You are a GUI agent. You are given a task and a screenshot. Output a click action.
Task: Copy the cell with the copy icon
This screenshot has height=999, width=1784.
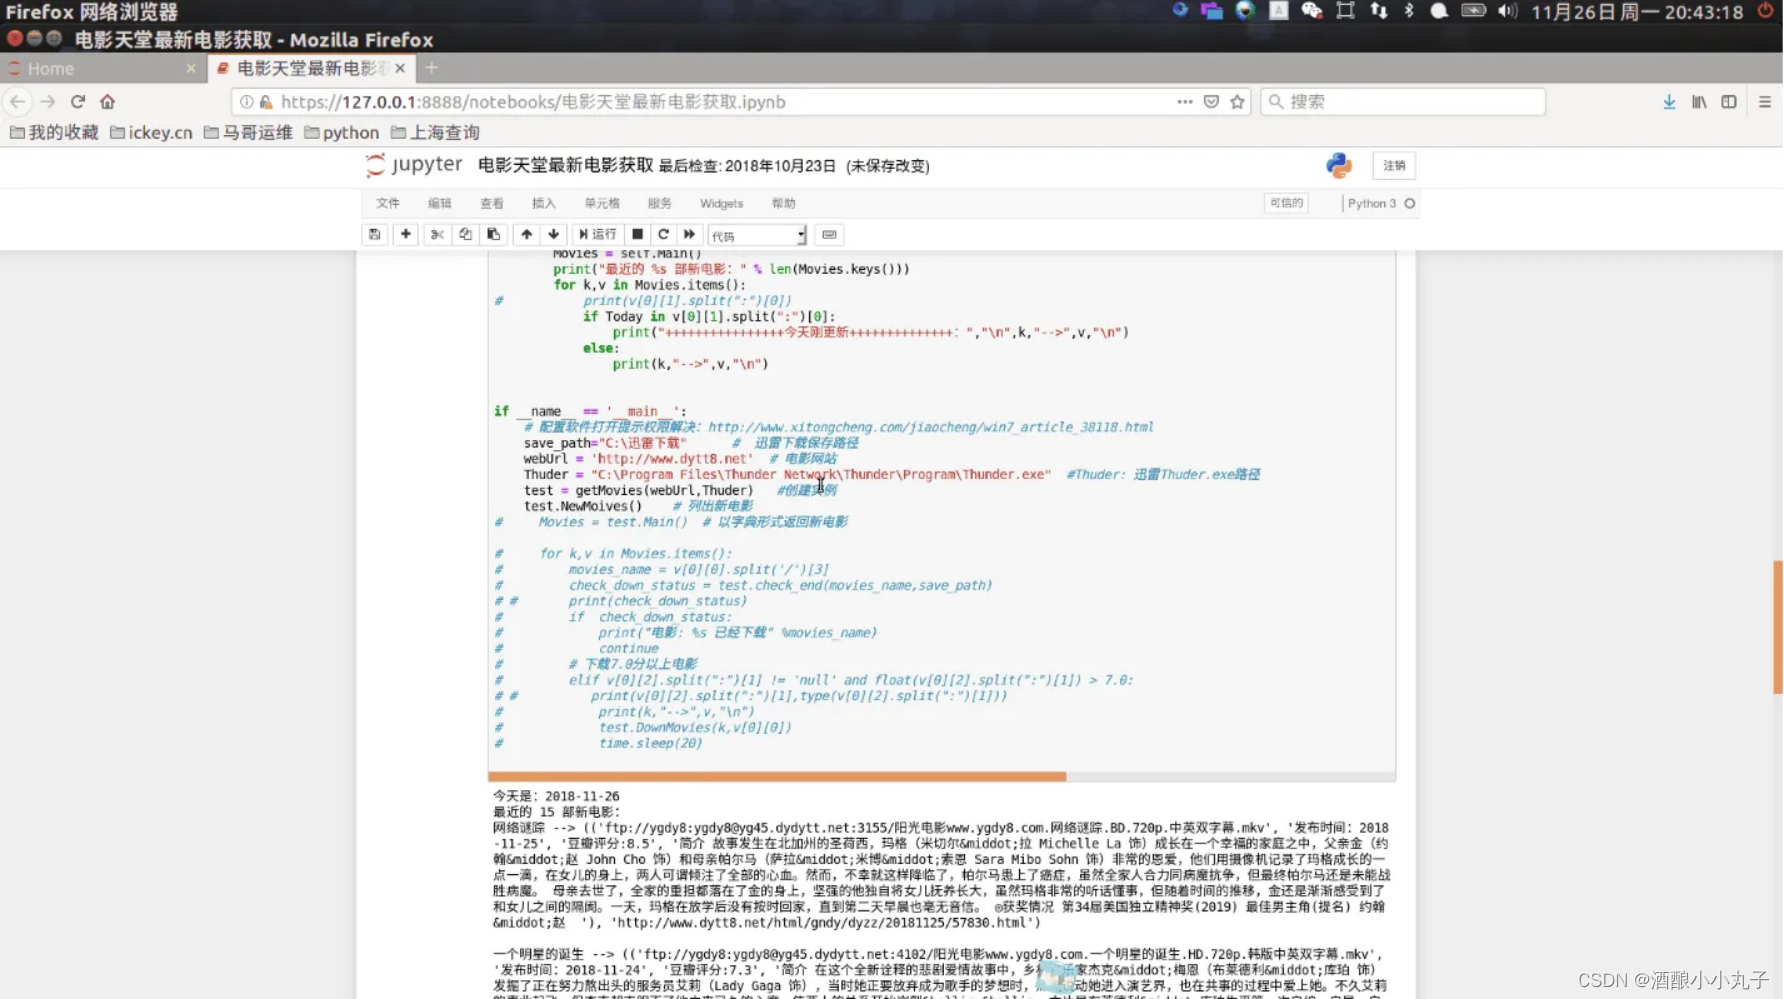tap(465, 234)
